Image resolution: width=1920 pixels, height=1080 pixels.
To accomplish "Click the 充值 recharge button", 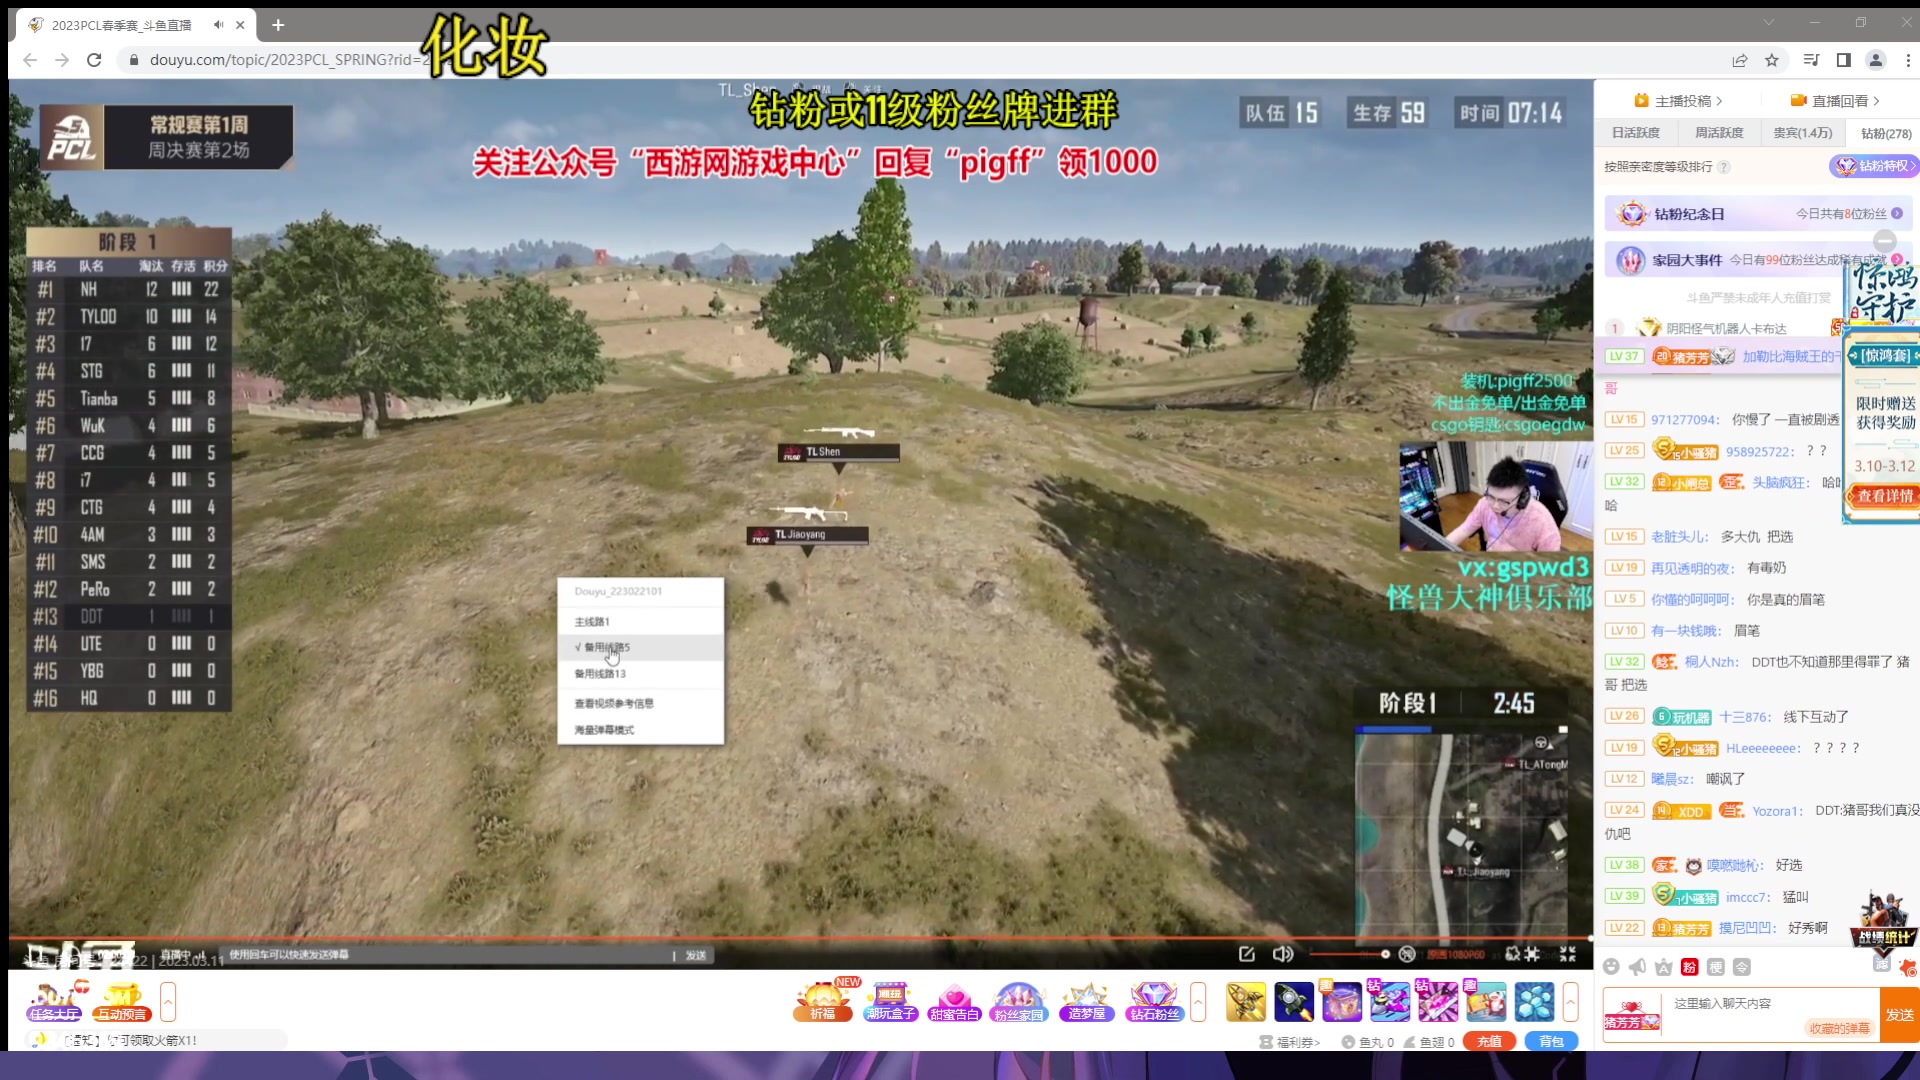I will pos(1489,1042).
